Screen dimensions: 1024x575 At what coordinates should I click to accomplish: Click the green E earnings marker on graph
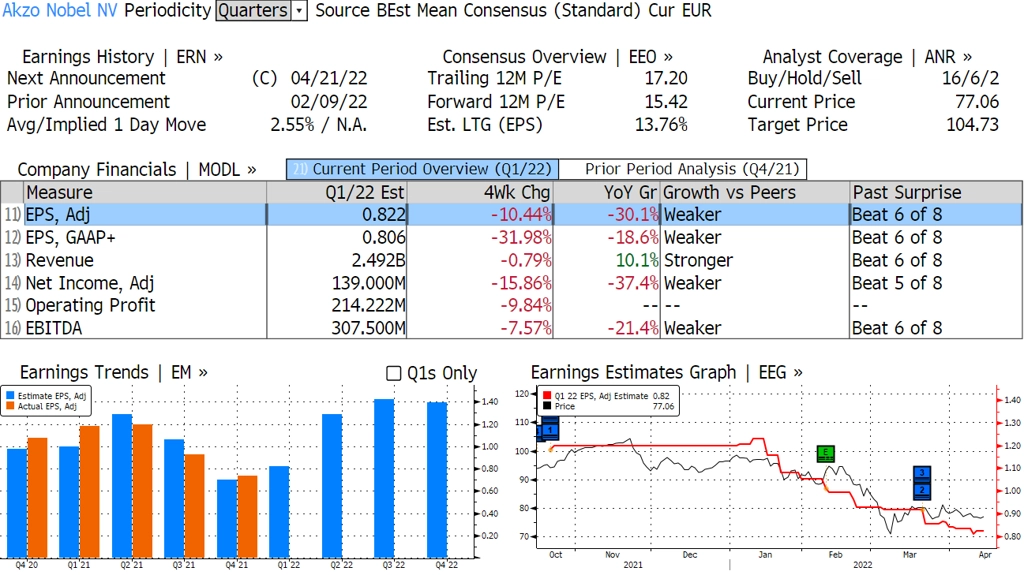click(x=825, y=453)
